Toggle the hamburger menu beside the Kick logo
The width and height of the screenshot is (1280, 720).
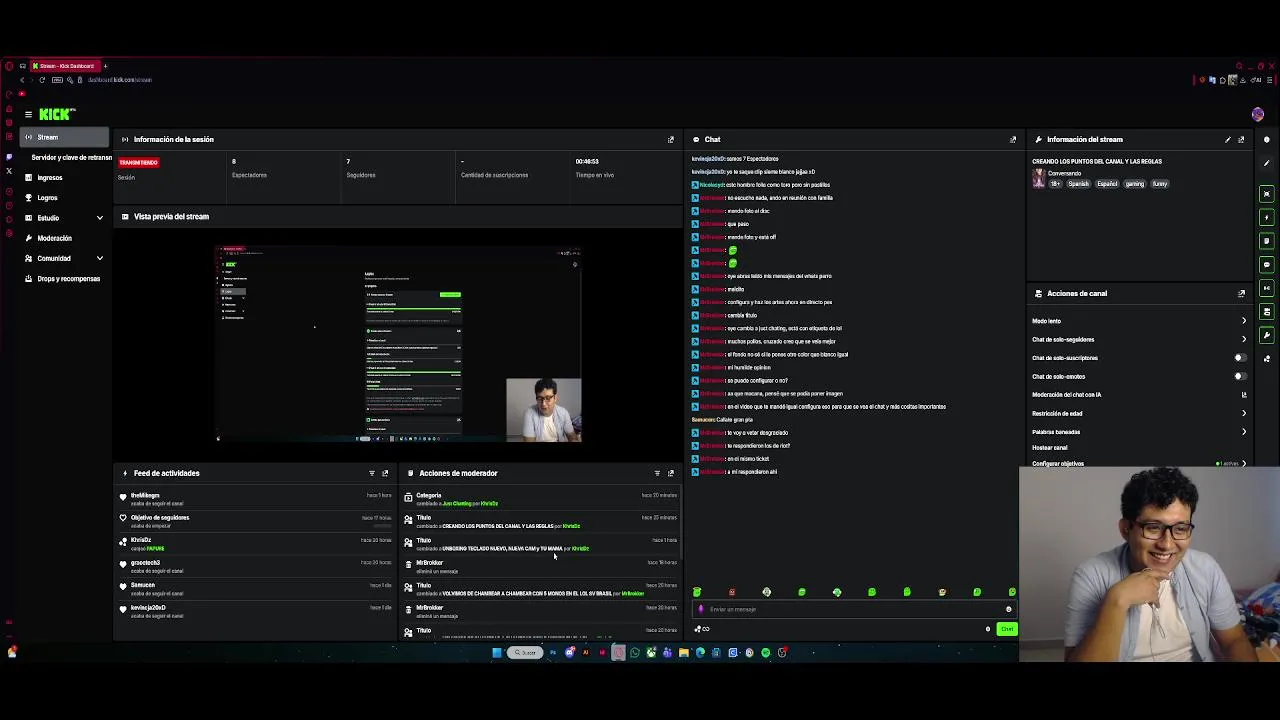(x=28, y=115)
